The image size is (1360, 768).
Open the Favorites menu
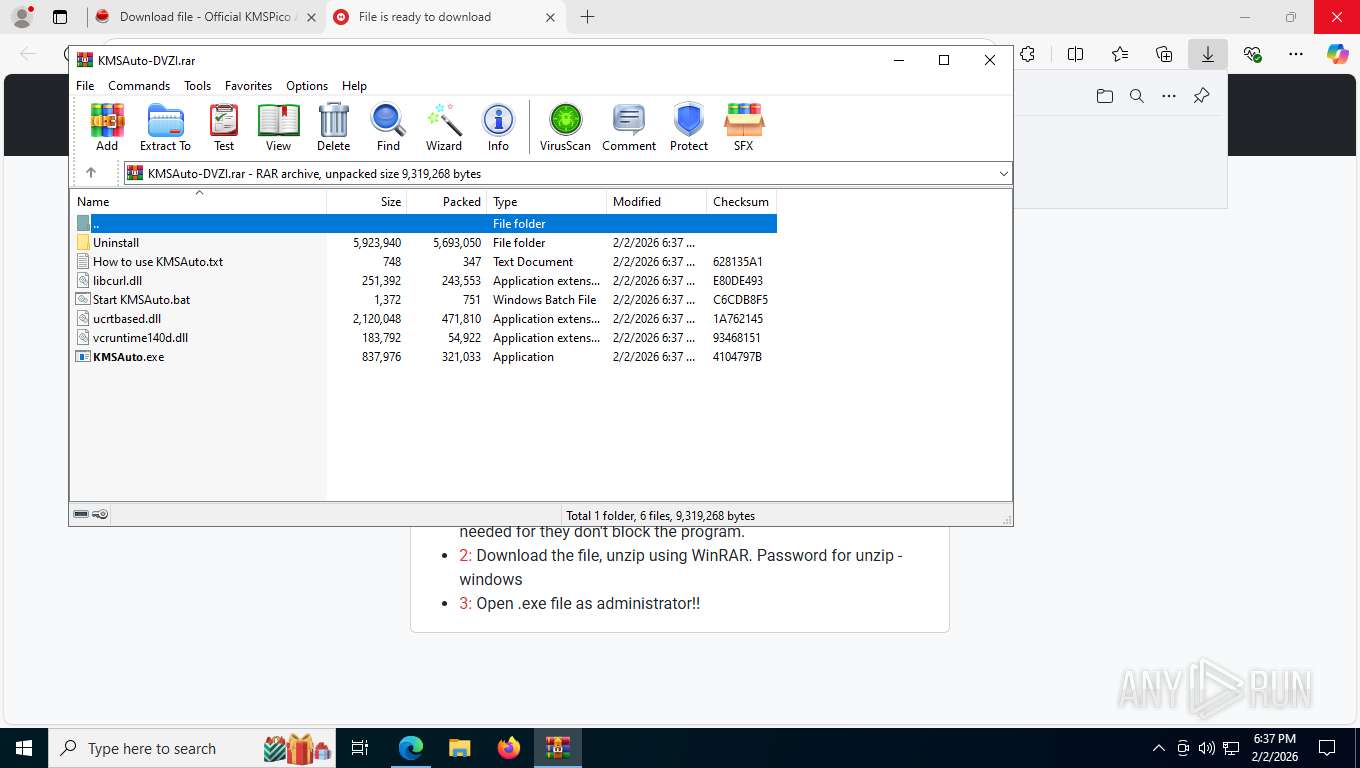coord(248,86)
